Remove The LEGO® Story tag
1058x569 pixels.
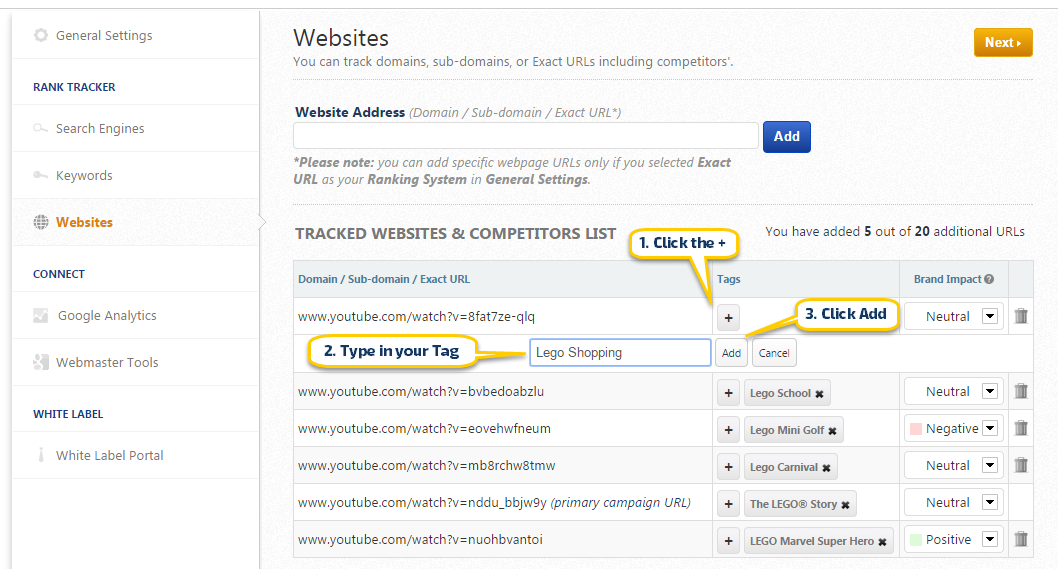pyautogui.click(x=845, y=504)
